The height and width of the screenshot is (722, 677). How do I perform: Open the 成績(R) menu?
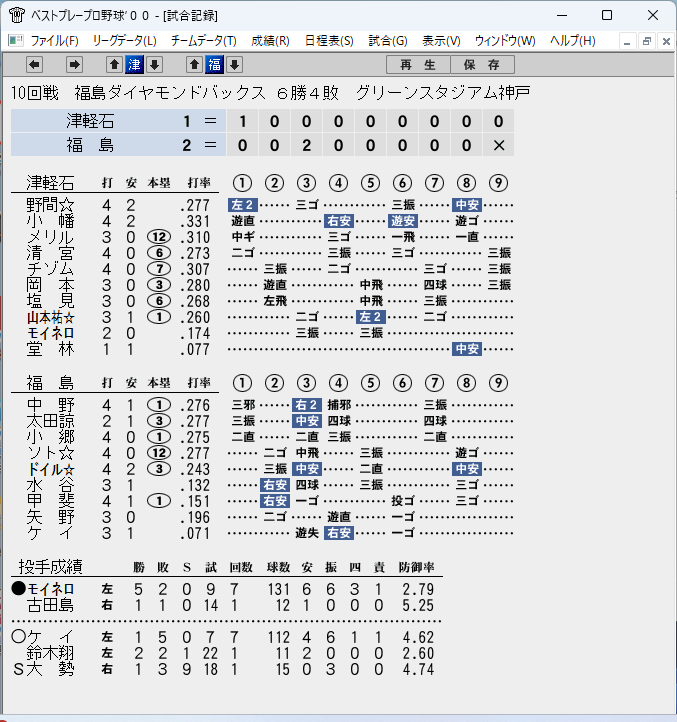pyautogui.click(x=270, y=41)
